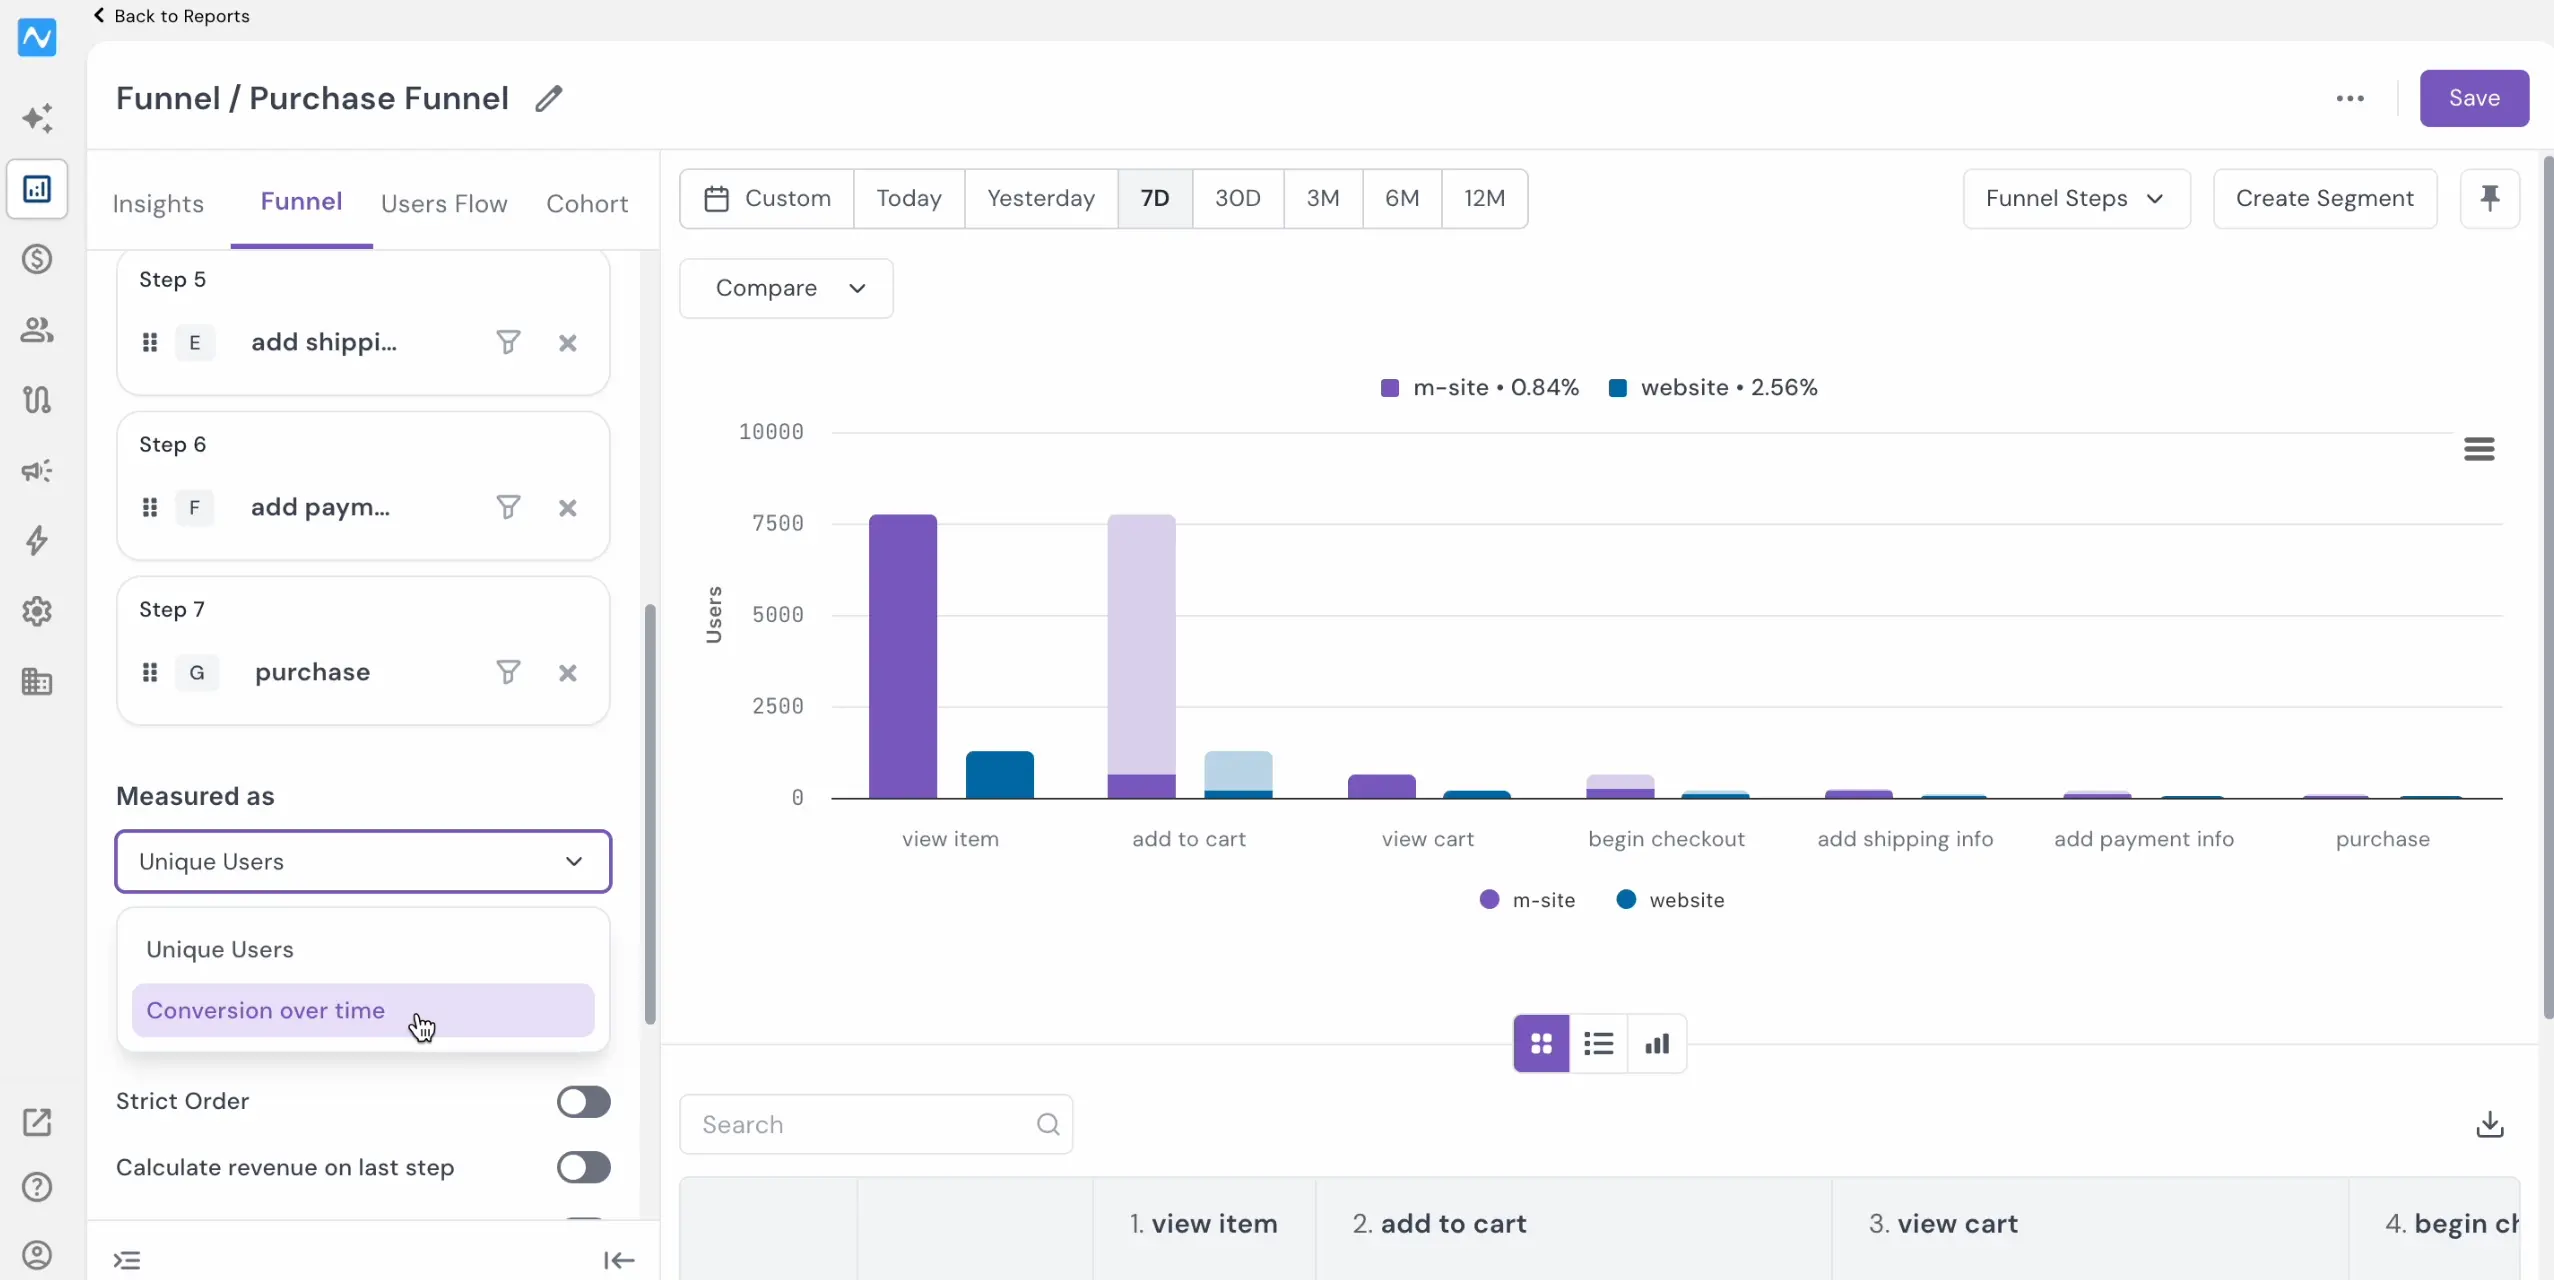Open the user profile icon in sidebar
The width and height of the screenshot is (2554, 1280).
pos(37,1255)
